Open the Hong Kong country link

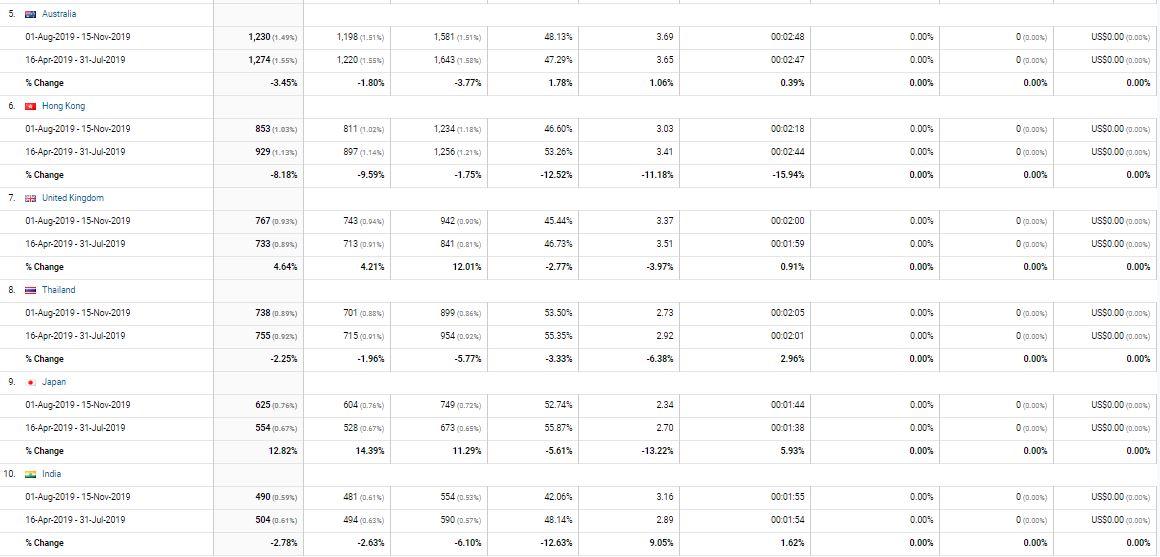64,106
